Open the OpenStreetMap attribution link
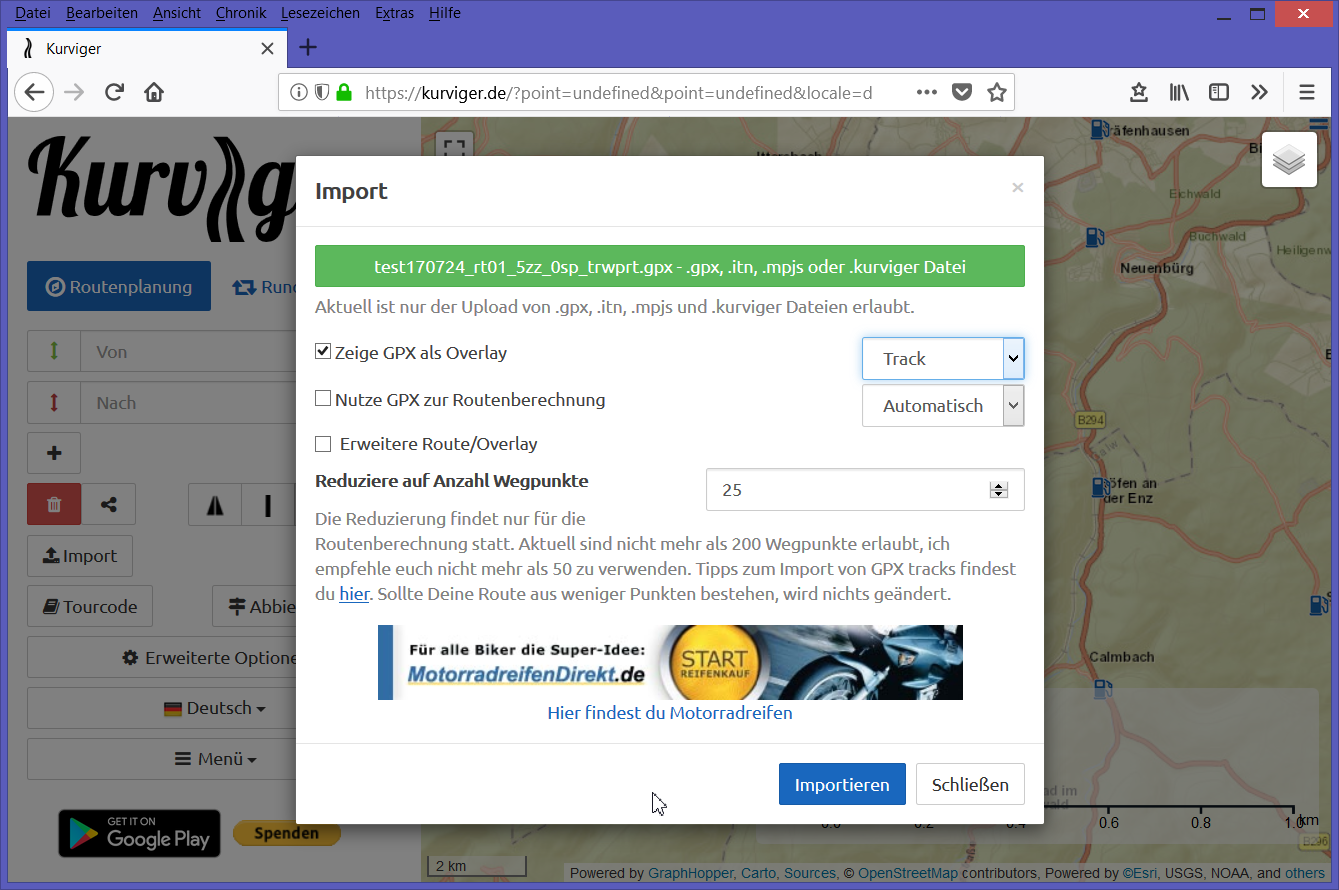 907,873
